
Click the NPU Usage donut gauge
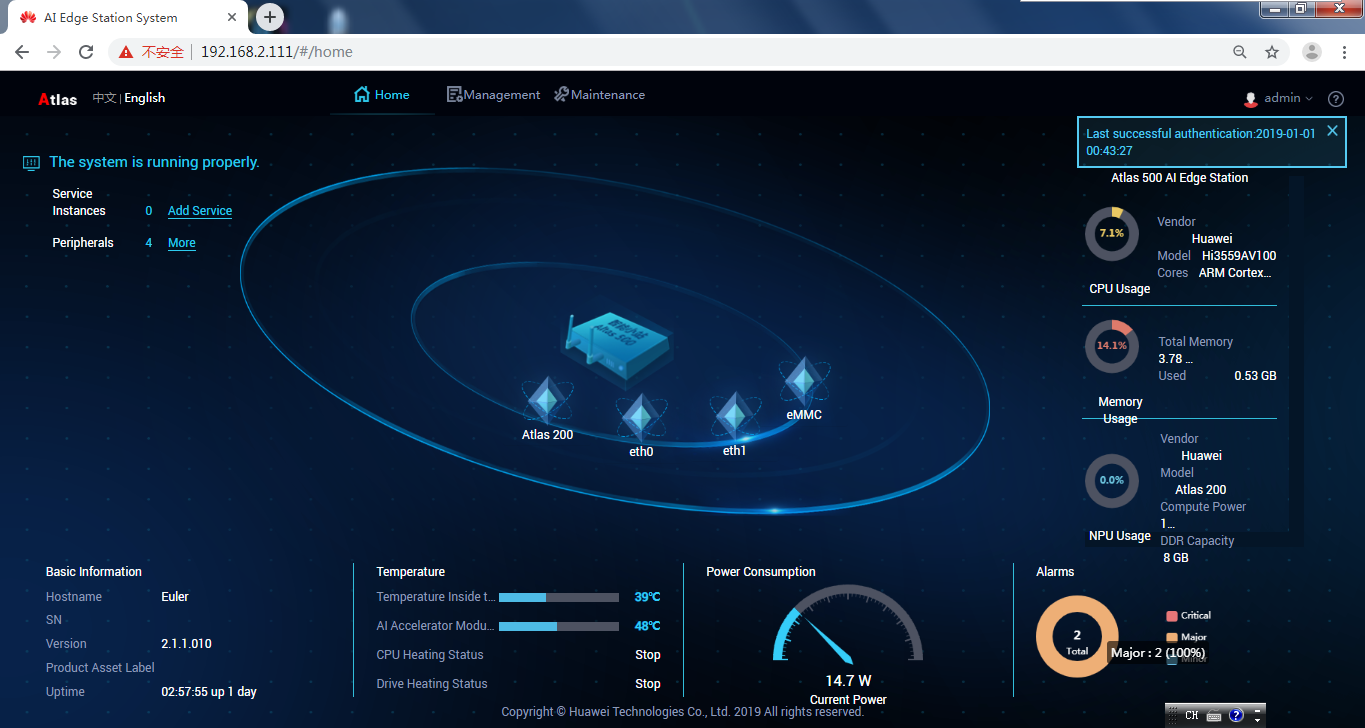[x=1112, y=480]
